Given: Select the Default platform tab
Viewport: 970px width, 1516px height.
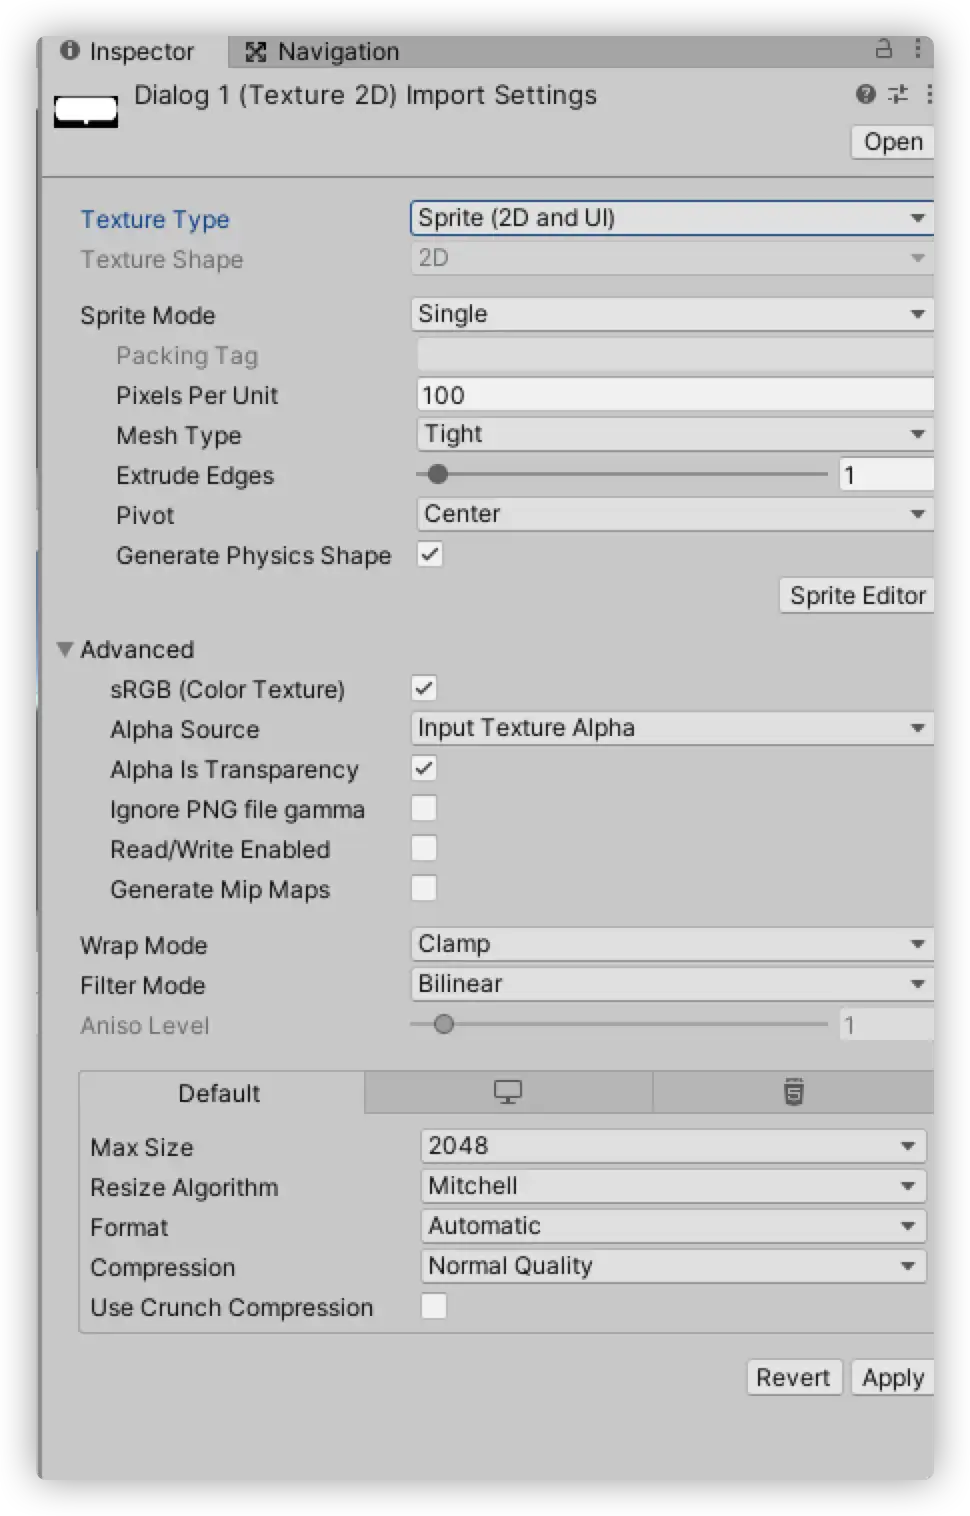Looking at the screenshot, I should (220, 1093).
